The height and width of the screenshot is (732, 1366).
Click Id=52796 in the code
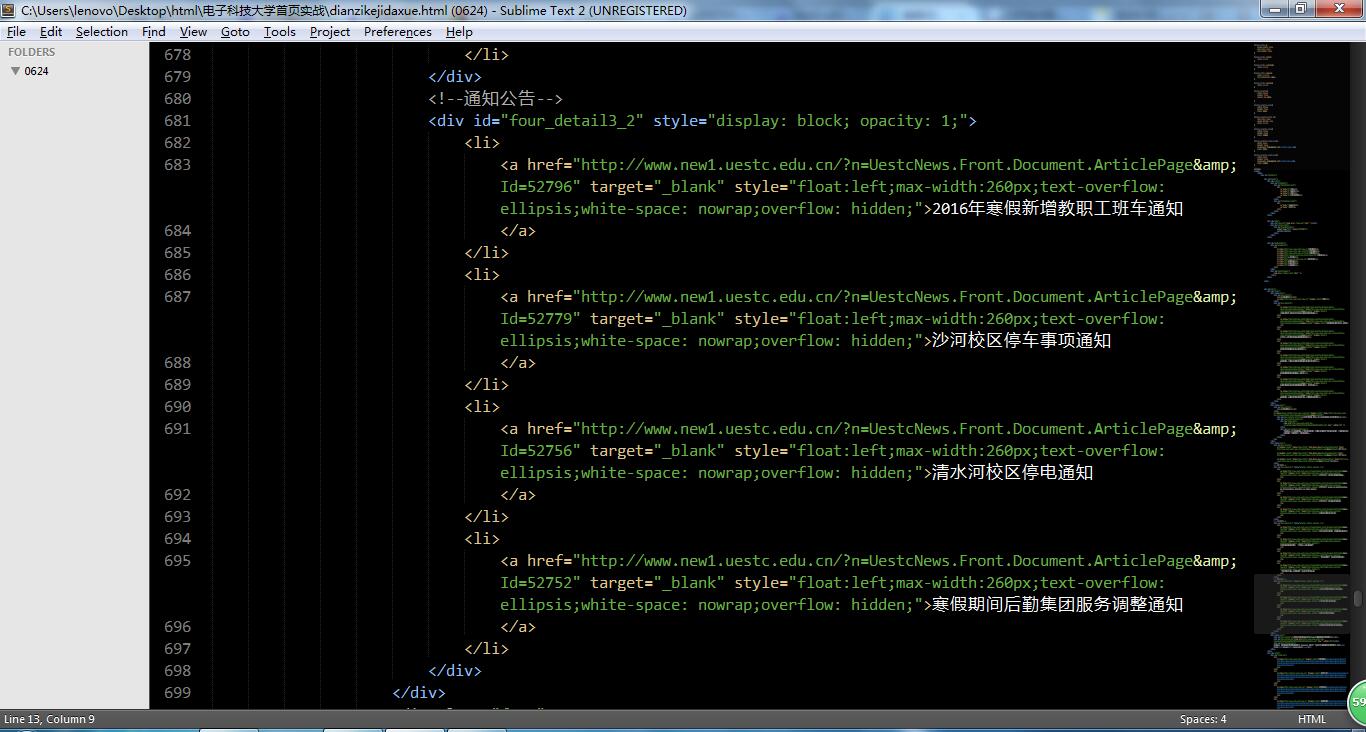[x=536, y=187]
